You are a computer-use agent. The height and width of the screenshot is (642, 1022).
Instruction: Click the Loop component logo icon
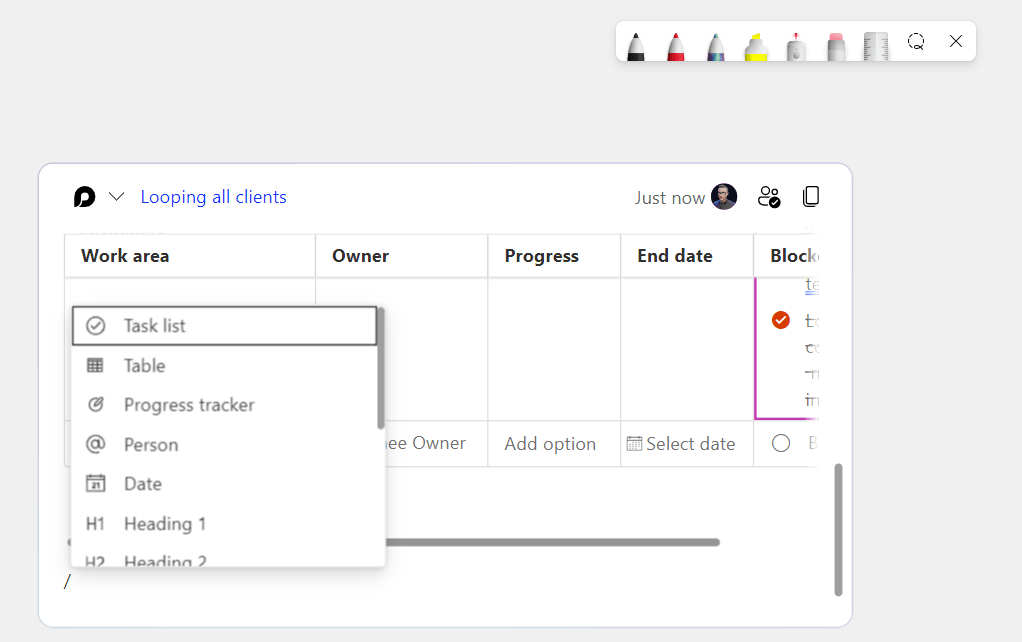click(x=85, y=197)
